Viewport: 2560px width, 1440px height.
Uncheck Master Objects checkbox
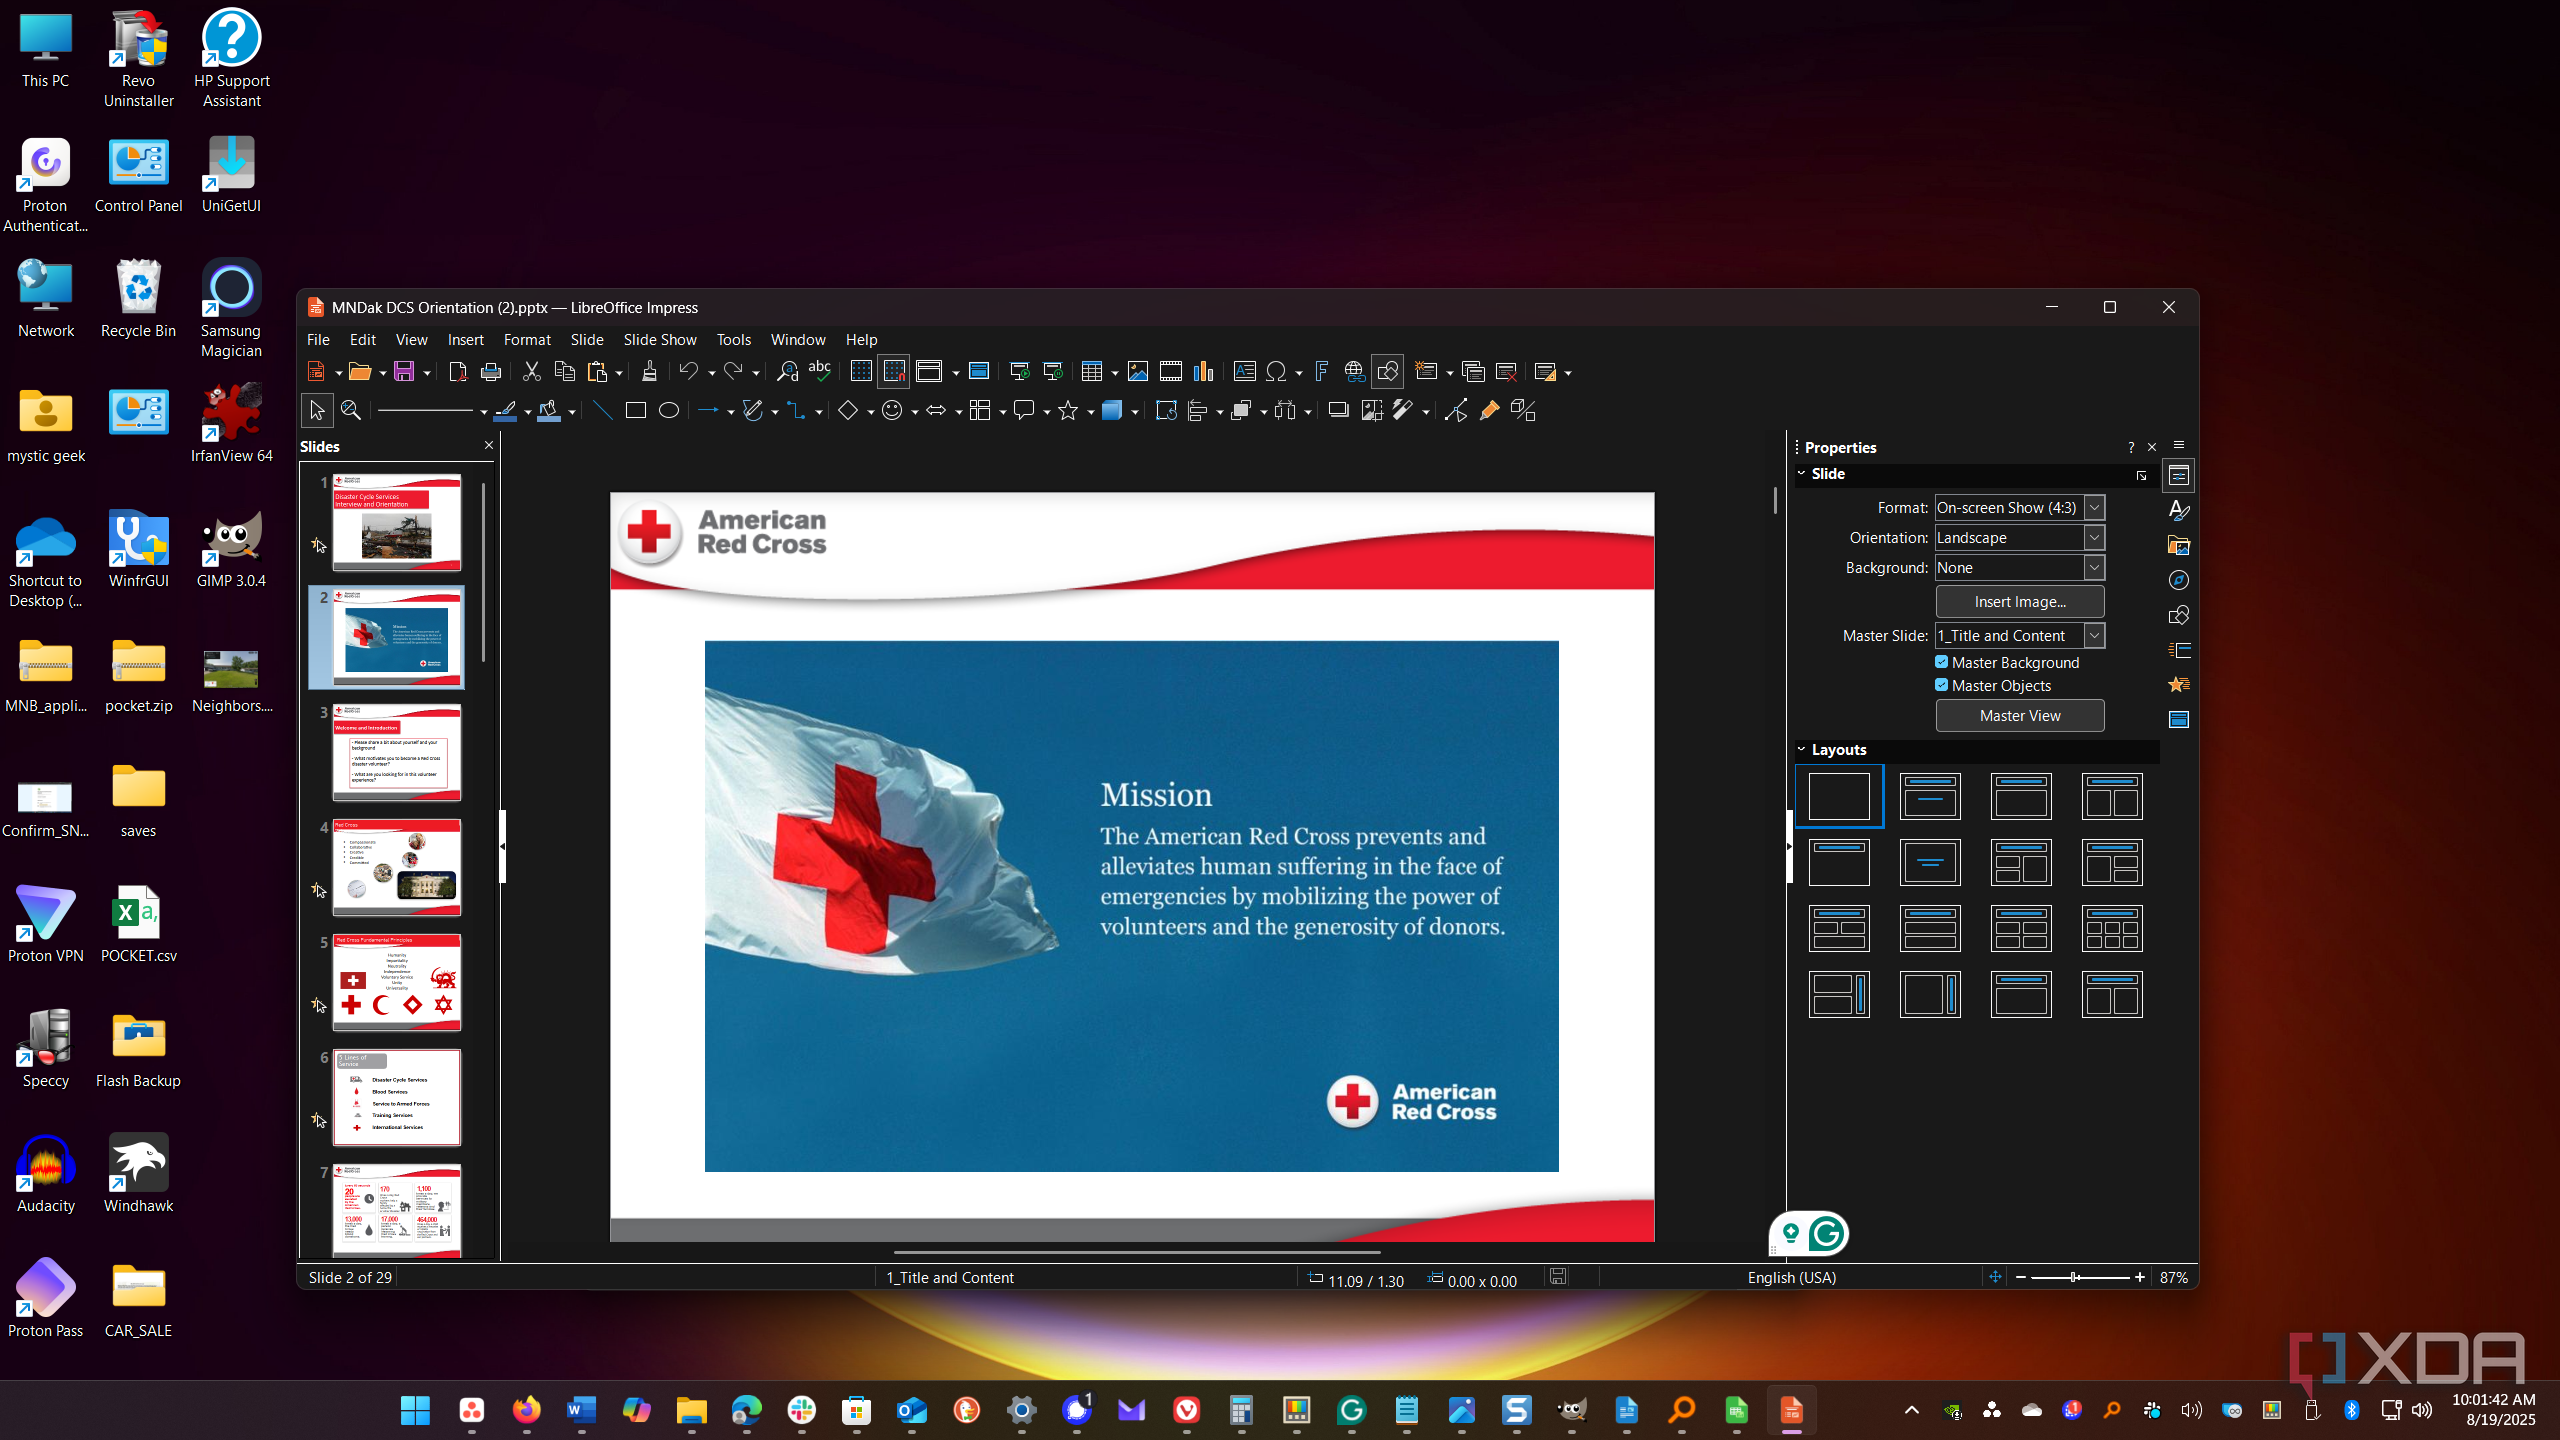pos(1942,685)
